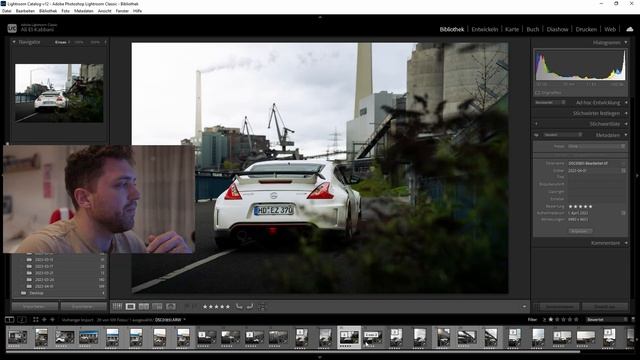Viewport: 640px width, 360px height.
Task: Open the Metadaten menu
Action: click(84, 11)
